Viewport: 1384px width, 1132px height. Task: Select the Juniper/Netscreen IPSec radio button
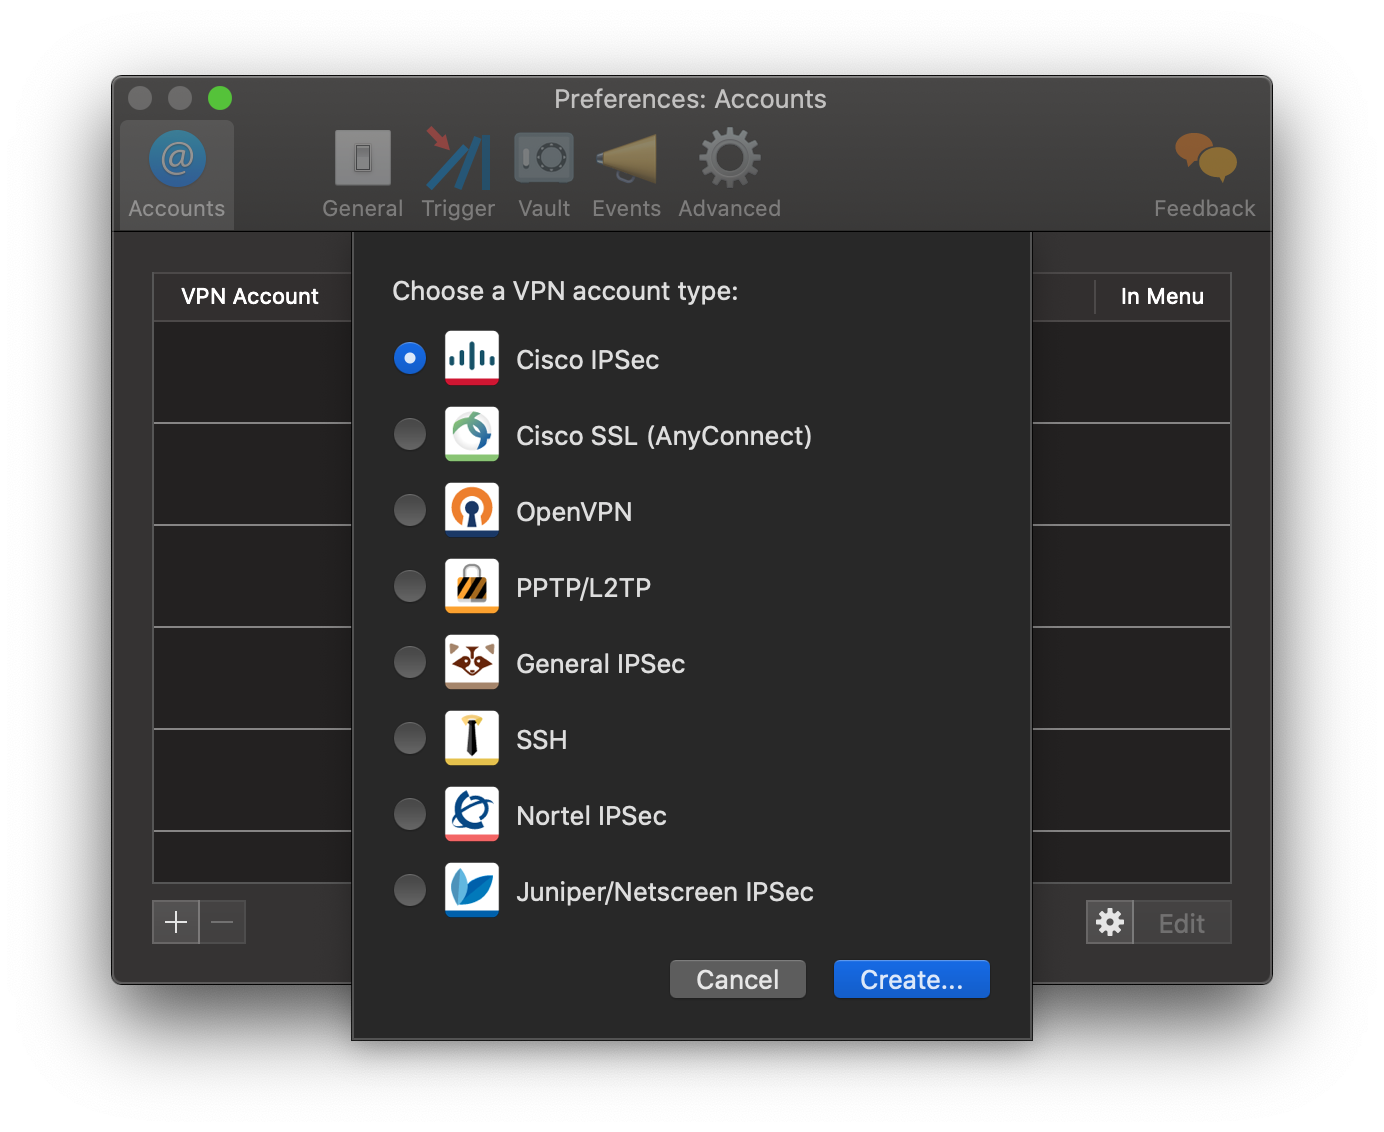pos(410,890)
